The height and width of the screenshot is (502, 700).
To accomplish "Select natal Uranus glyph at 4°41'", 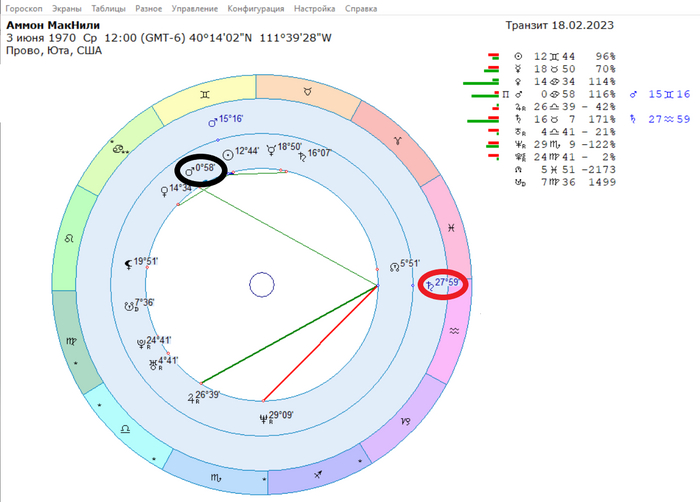I will 154,364.
